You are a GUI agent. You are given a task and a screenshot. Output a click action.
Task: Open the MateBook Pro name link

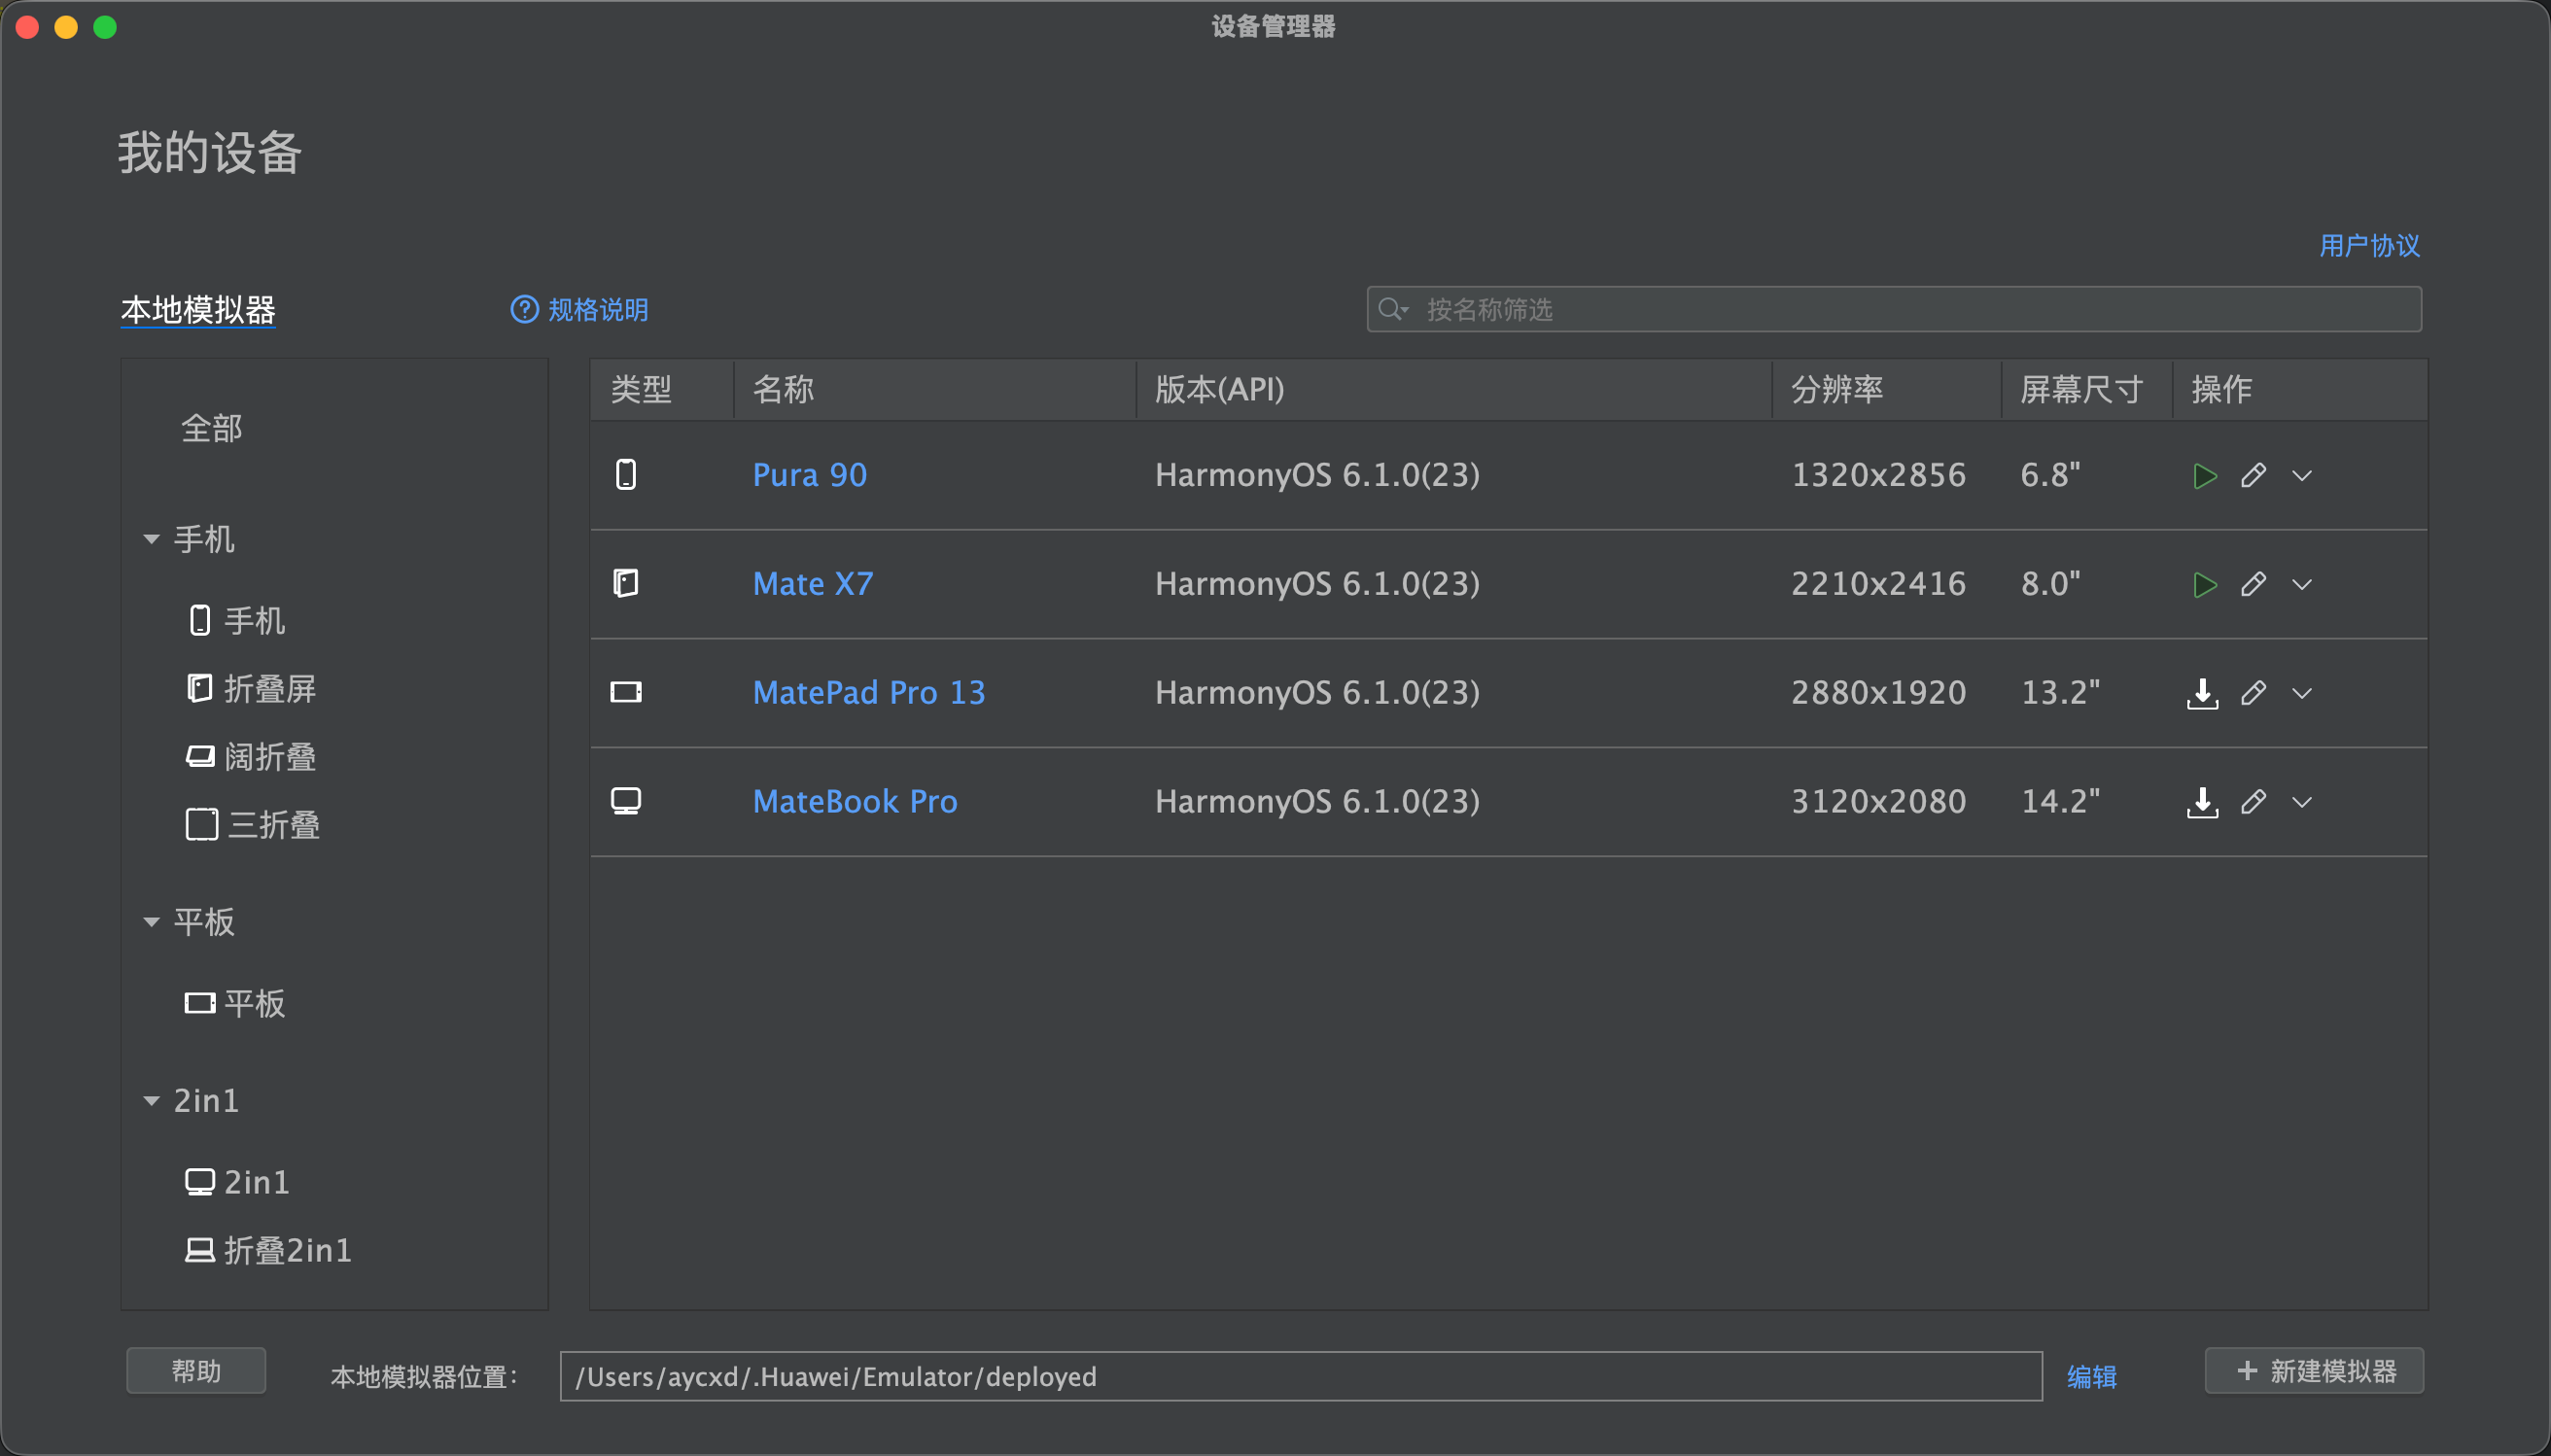pyautogui.click(x=855, y=802)
